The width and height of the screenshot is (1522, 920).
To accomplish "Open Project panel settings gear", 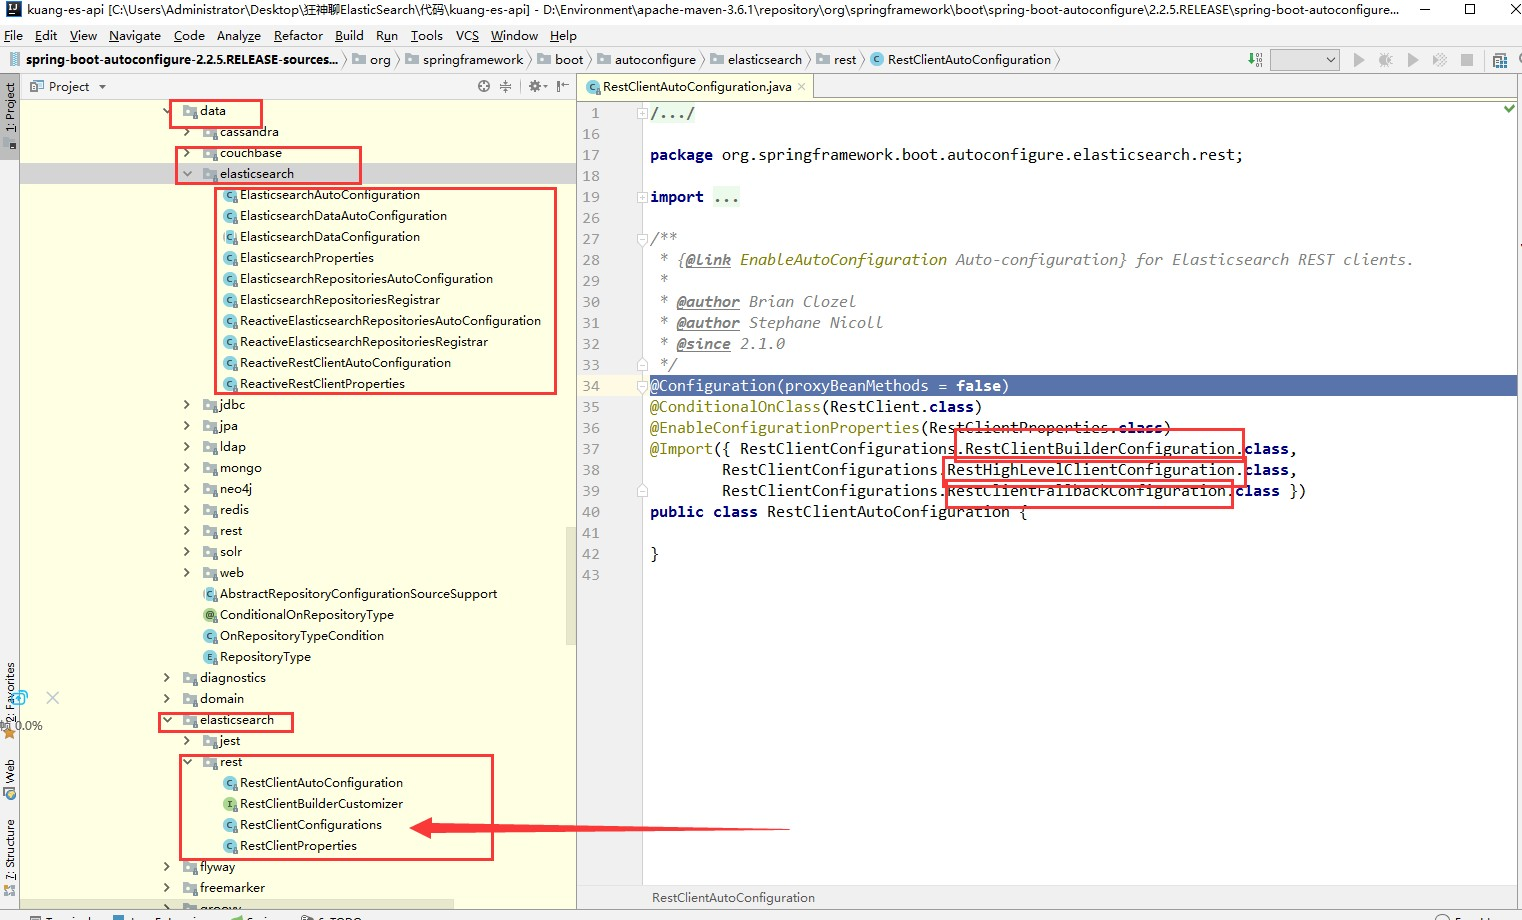I will click(x=536, y=87).
